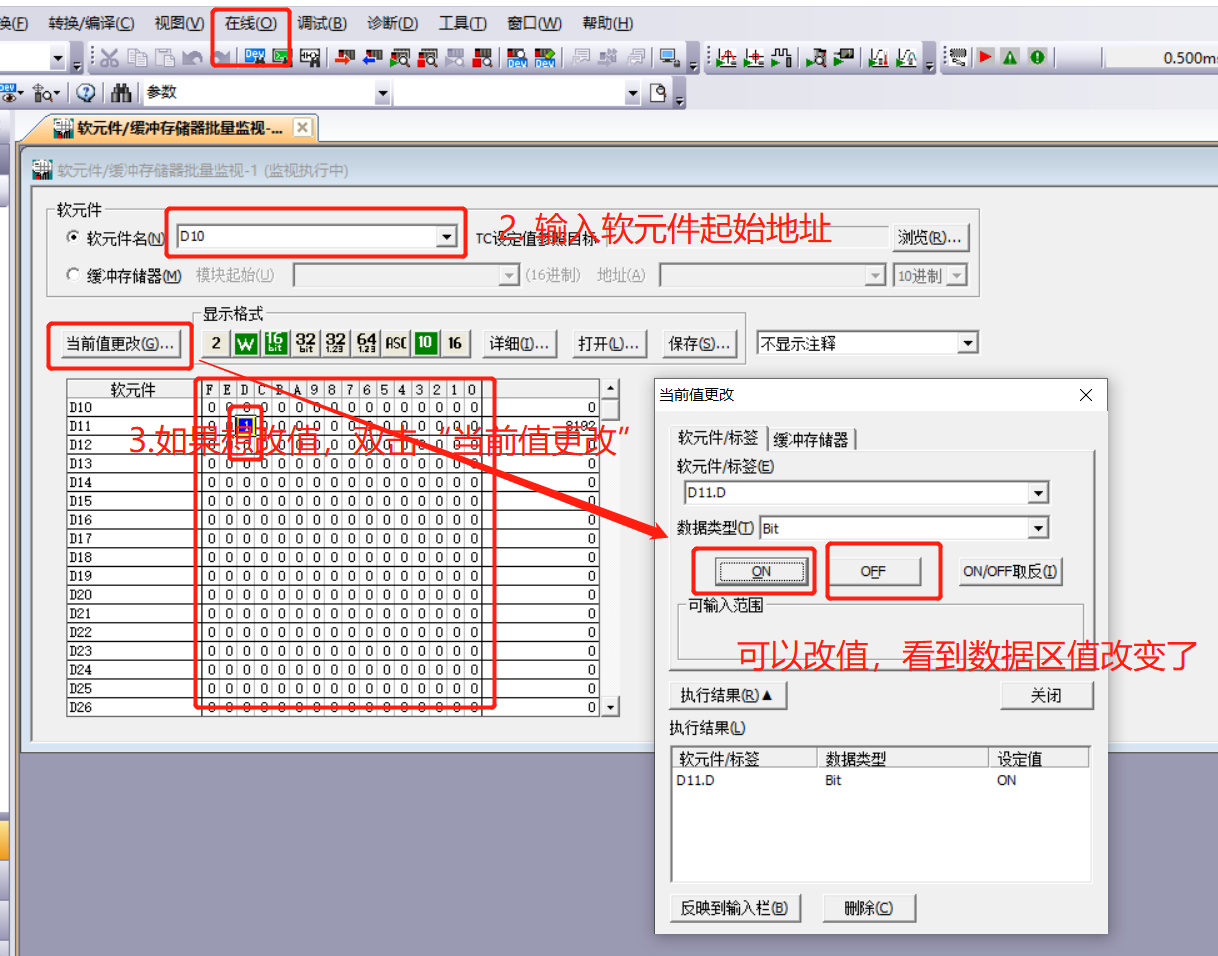This screenshot has height=956, width=1218.
Task: Open the 10进制 radix dropdown
Action: click(x=957, y=275)
